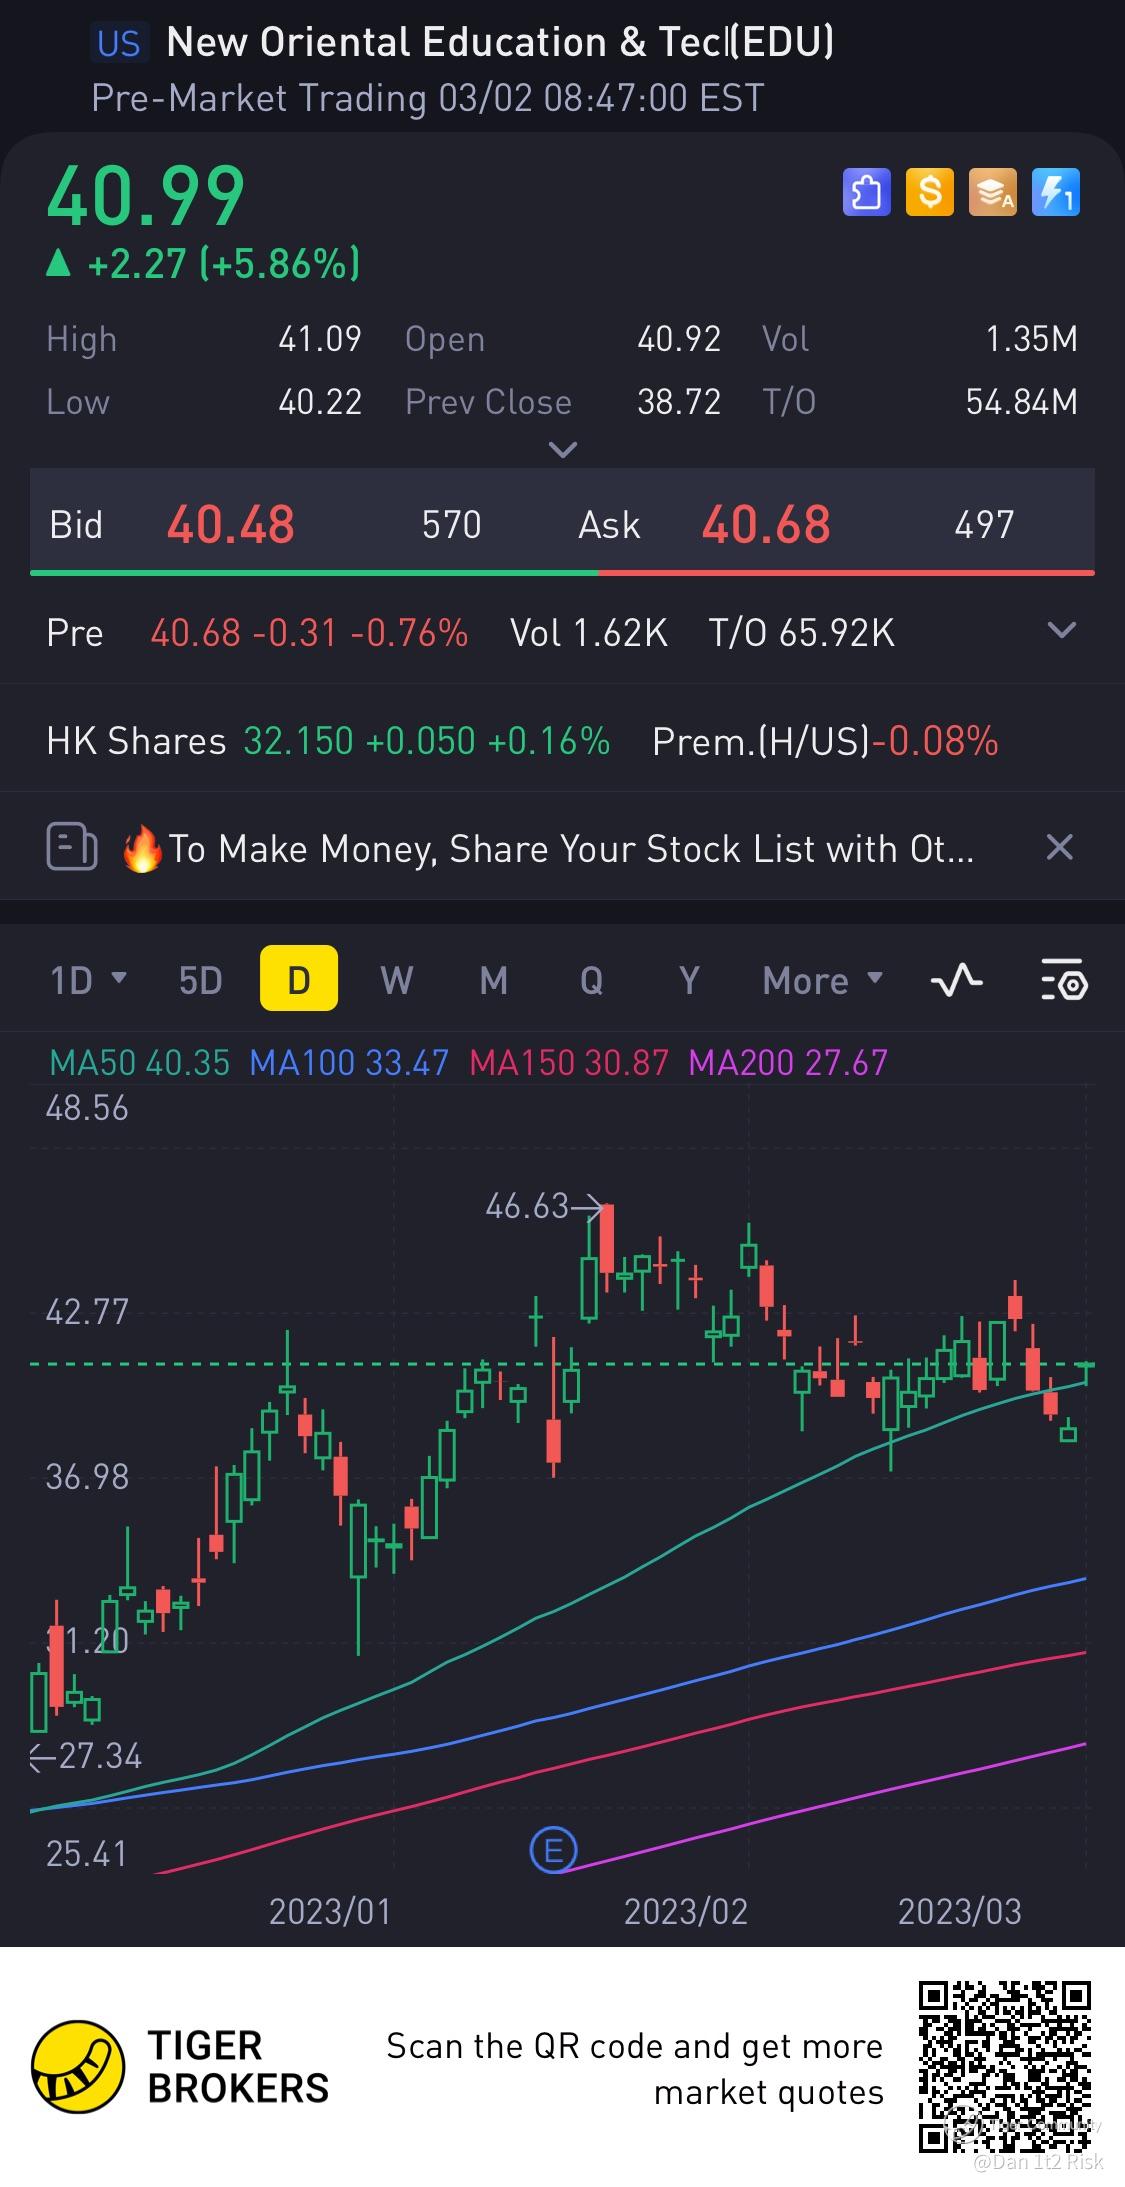Image resolution: width=1125 pixels, height=2187 pixels.
Task: Tap the High 41.09 value
Action: point(320,339)
